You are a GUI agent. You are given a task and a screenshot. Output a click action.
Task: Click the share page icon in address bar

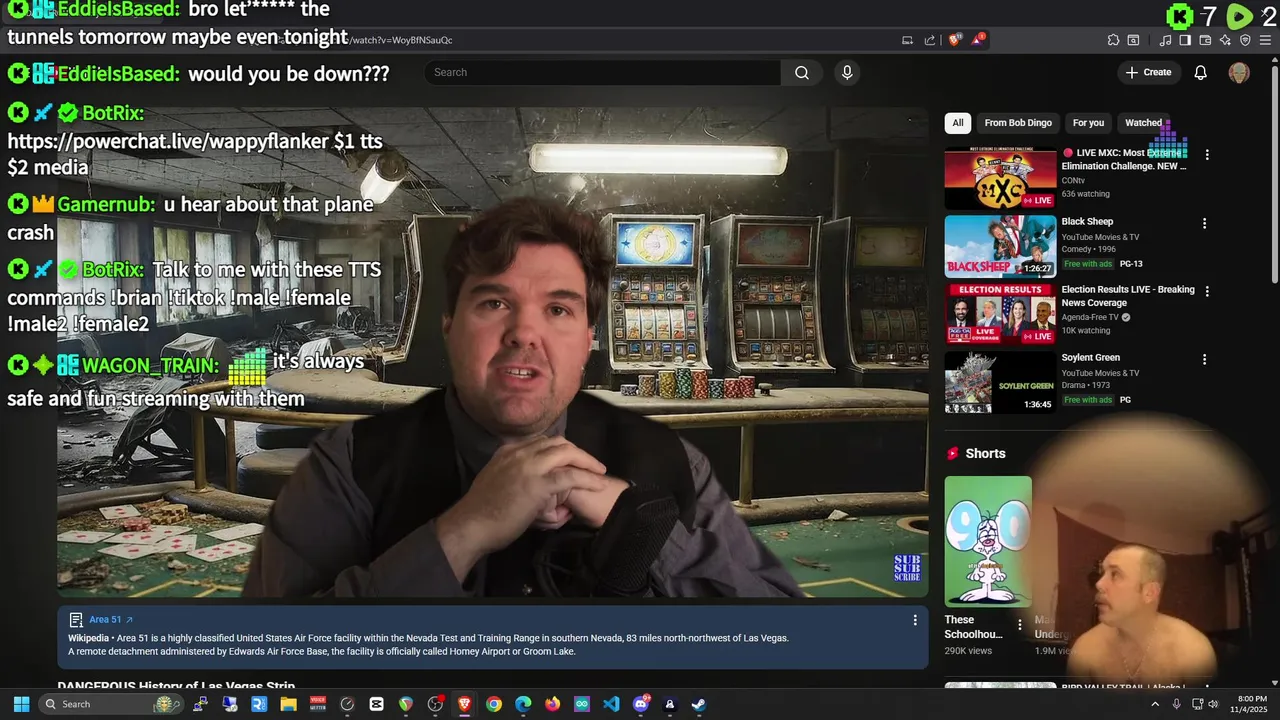coord(930,40)
